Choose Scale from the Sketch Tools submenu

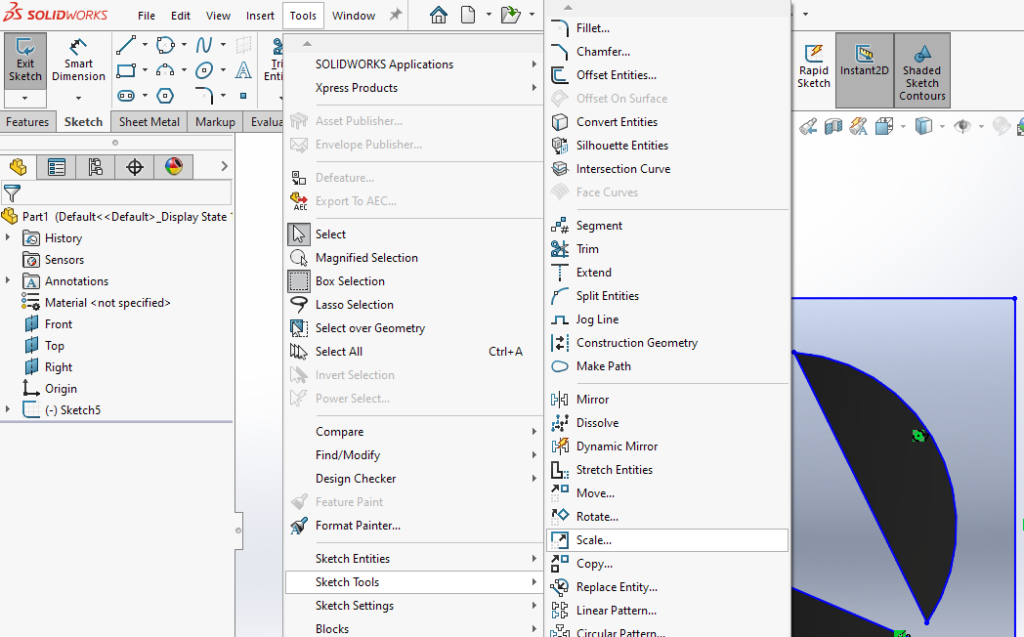tap(594, 540)
